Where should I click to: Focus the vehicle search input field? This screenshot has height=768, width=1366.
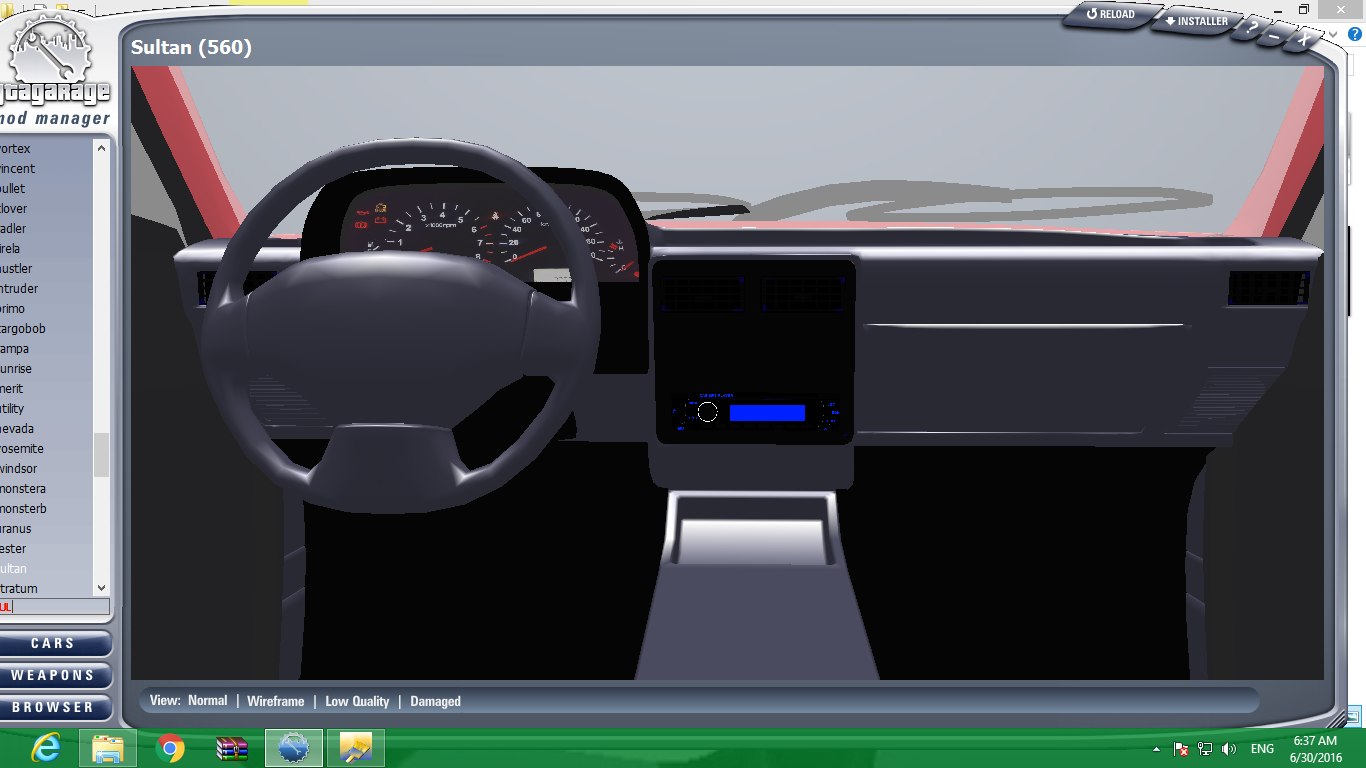click(x=55, y=607)
